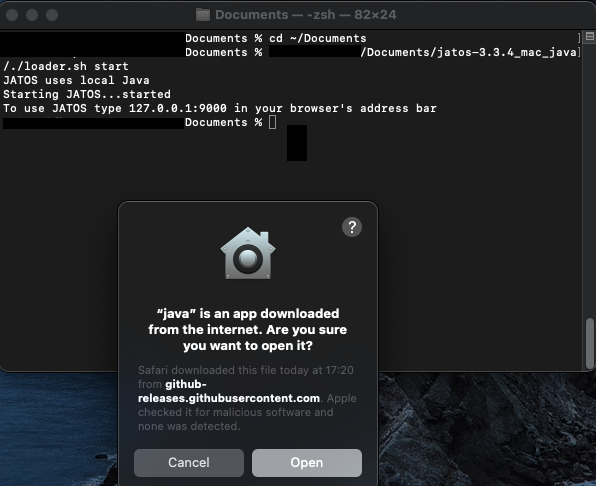Click the jatos-3.3.4_mac_java path text

click(x=468, y=52)
